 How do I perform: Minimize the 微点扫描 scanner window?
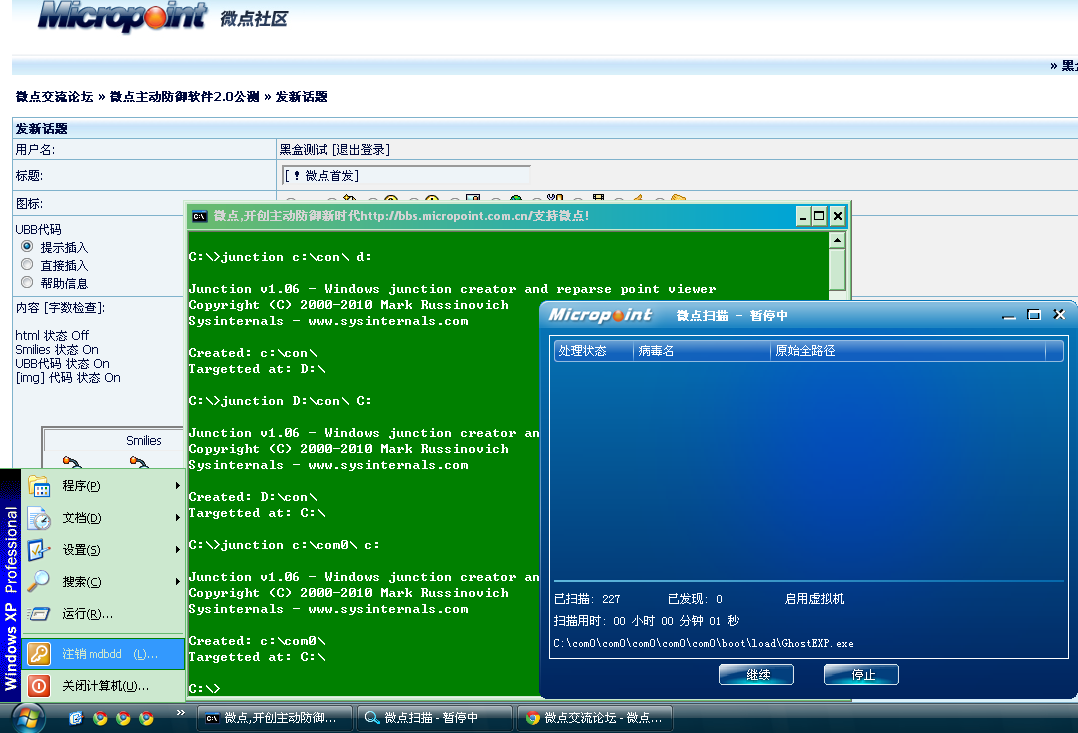(x=1009, y=316)
